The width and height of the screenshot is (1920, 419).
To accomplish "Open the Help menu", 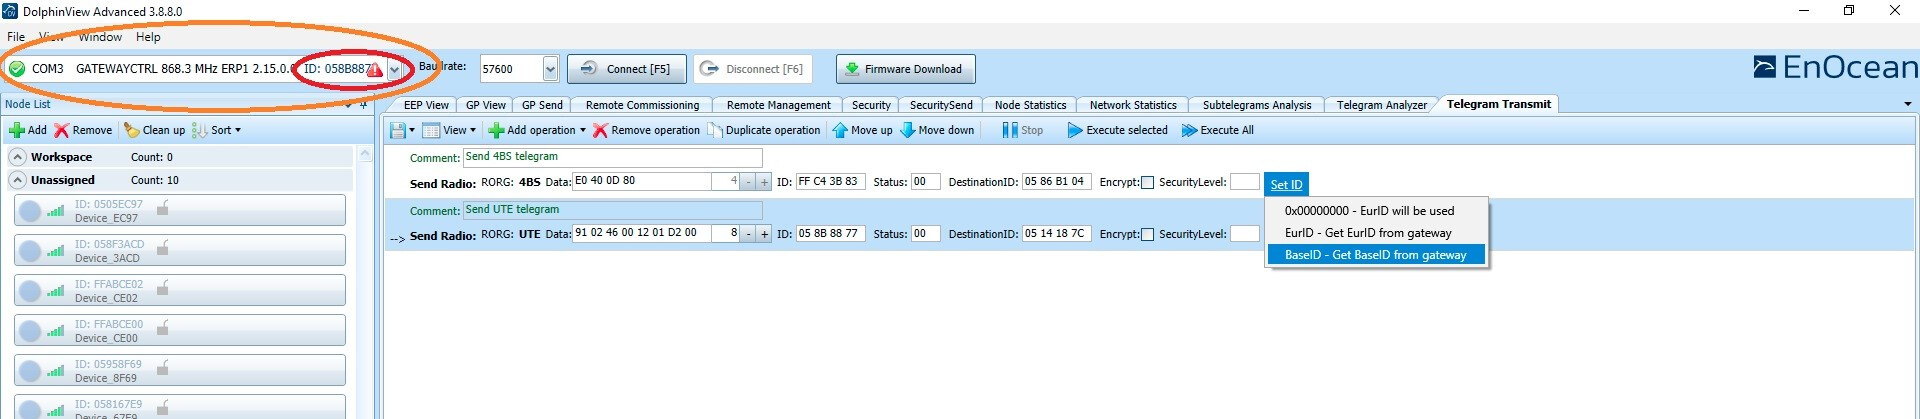I will (148, 37).
